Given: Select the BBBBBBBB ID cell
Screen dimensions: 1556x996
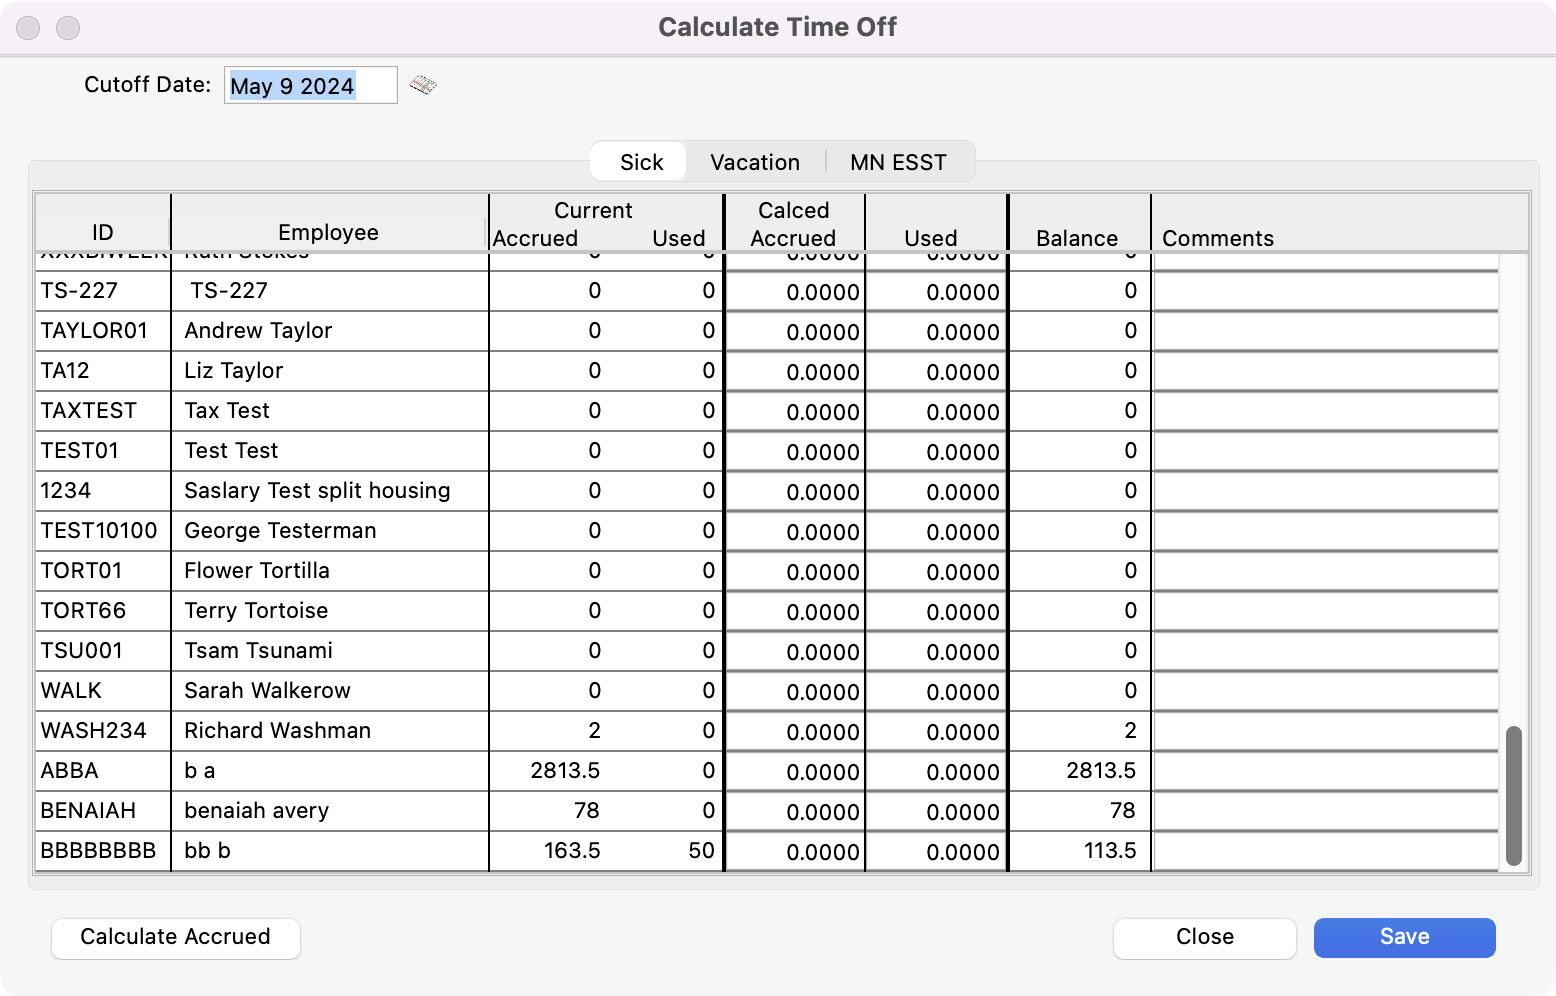Looking at the screenshot, I should click(100, 851).
